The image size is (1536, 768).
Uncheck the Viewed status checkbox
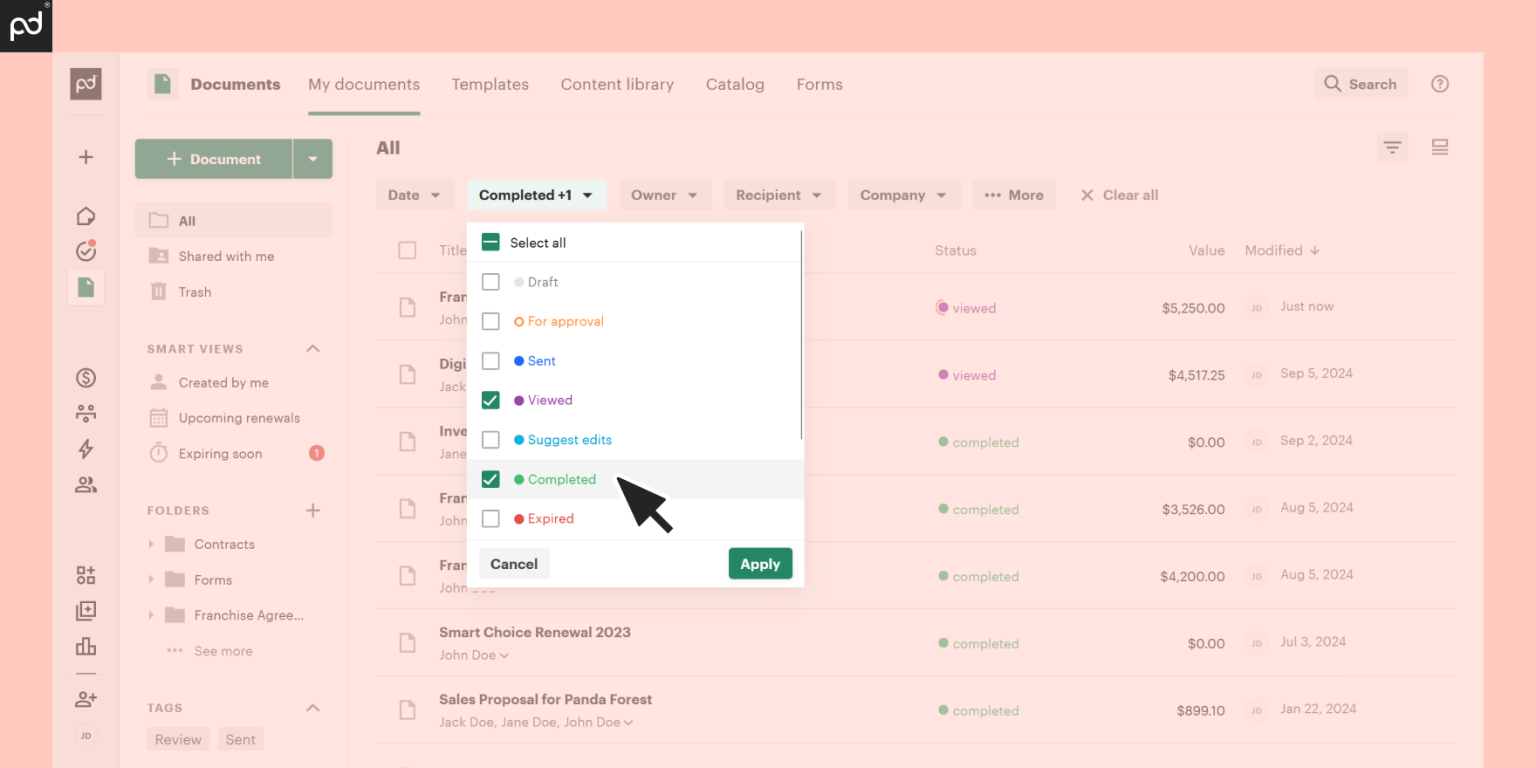(x=491, y=400)
